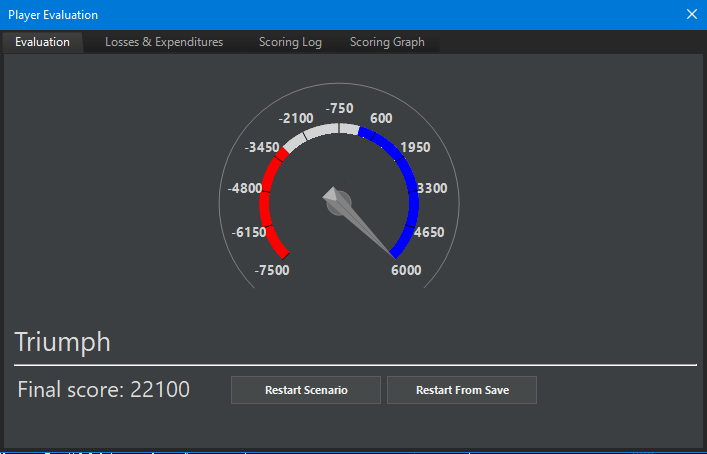This screenshot has width=707, height=454.
Task: Switch to the Evaluation tab
Action: [x=42, y=42]
